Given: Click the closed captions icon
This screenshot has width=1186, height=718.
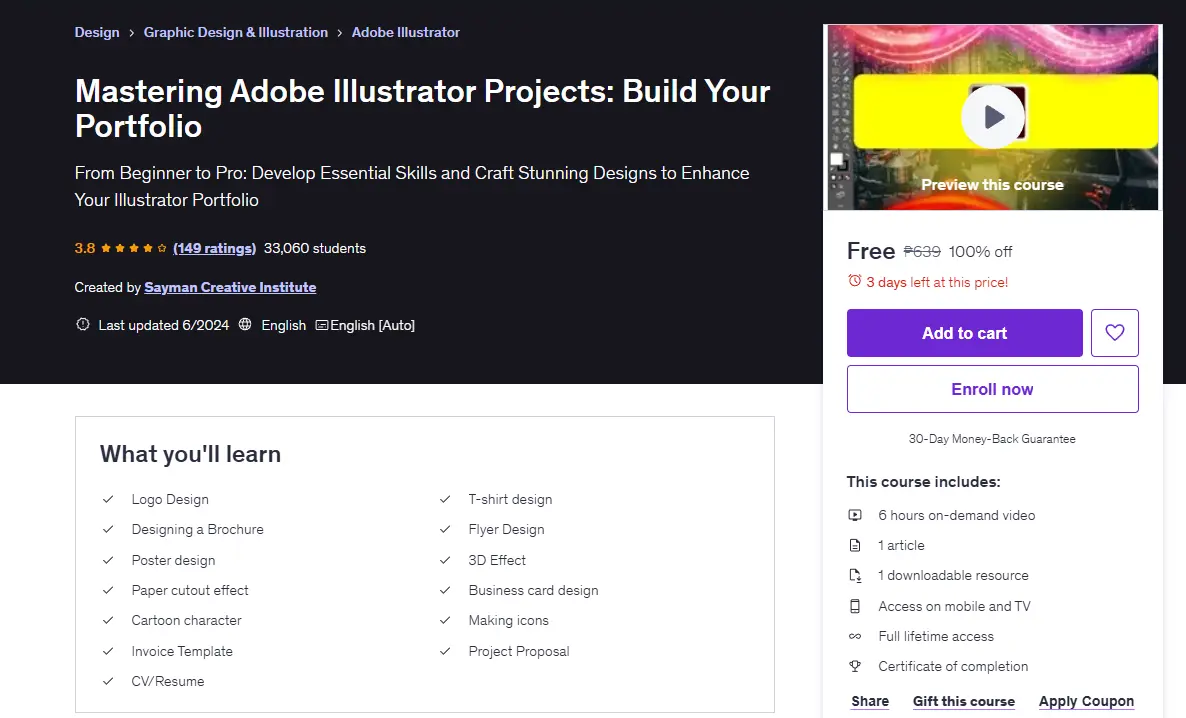Looking at the screenshot, I should 321,325.
